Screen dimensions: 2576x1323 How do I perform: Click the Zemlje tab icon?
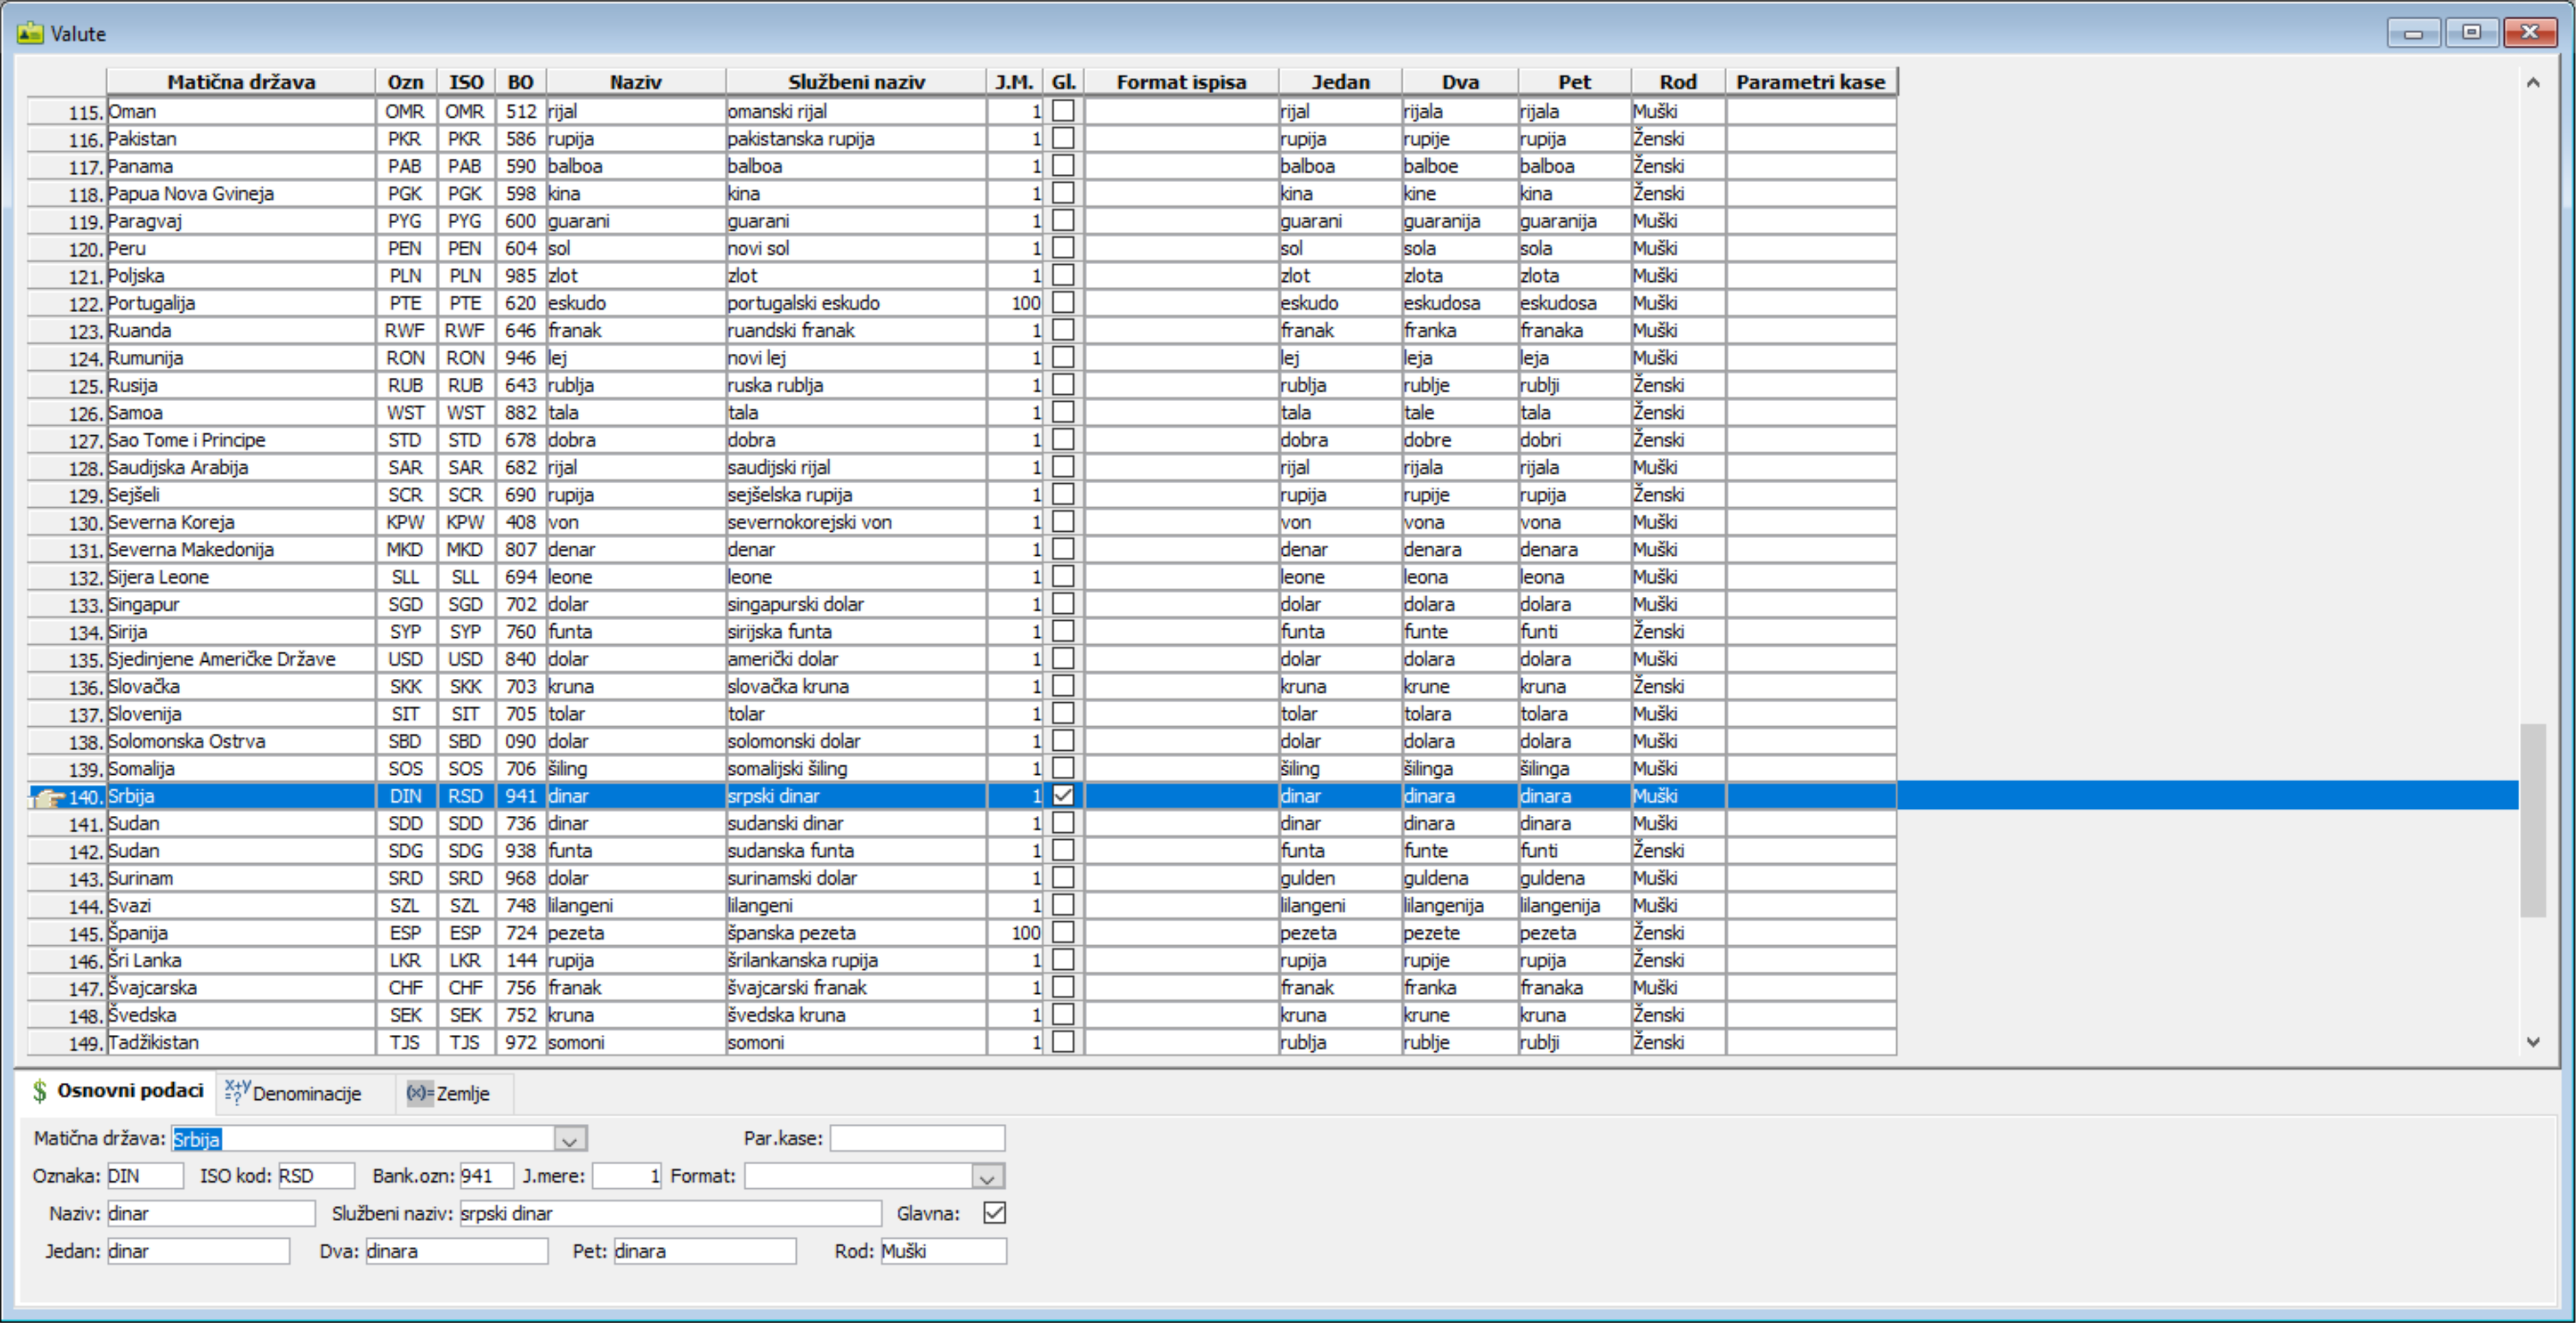coord(420,1093)
